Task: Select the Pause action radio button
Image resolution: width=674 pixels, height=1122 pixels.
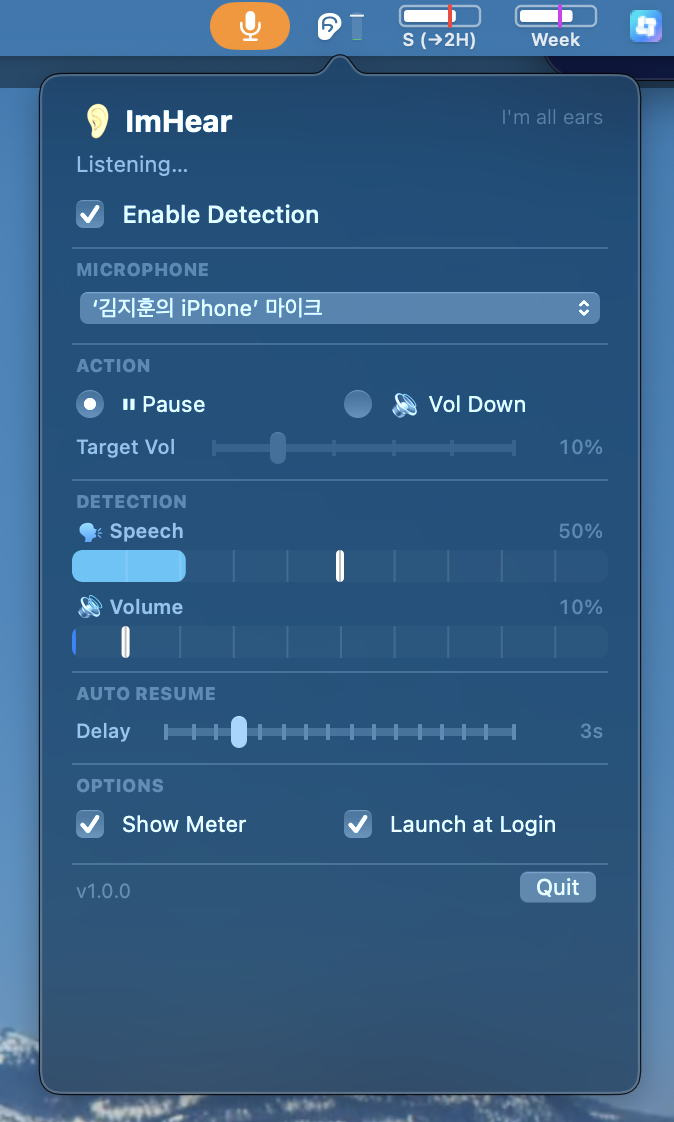Action: [x=90, y=404]
